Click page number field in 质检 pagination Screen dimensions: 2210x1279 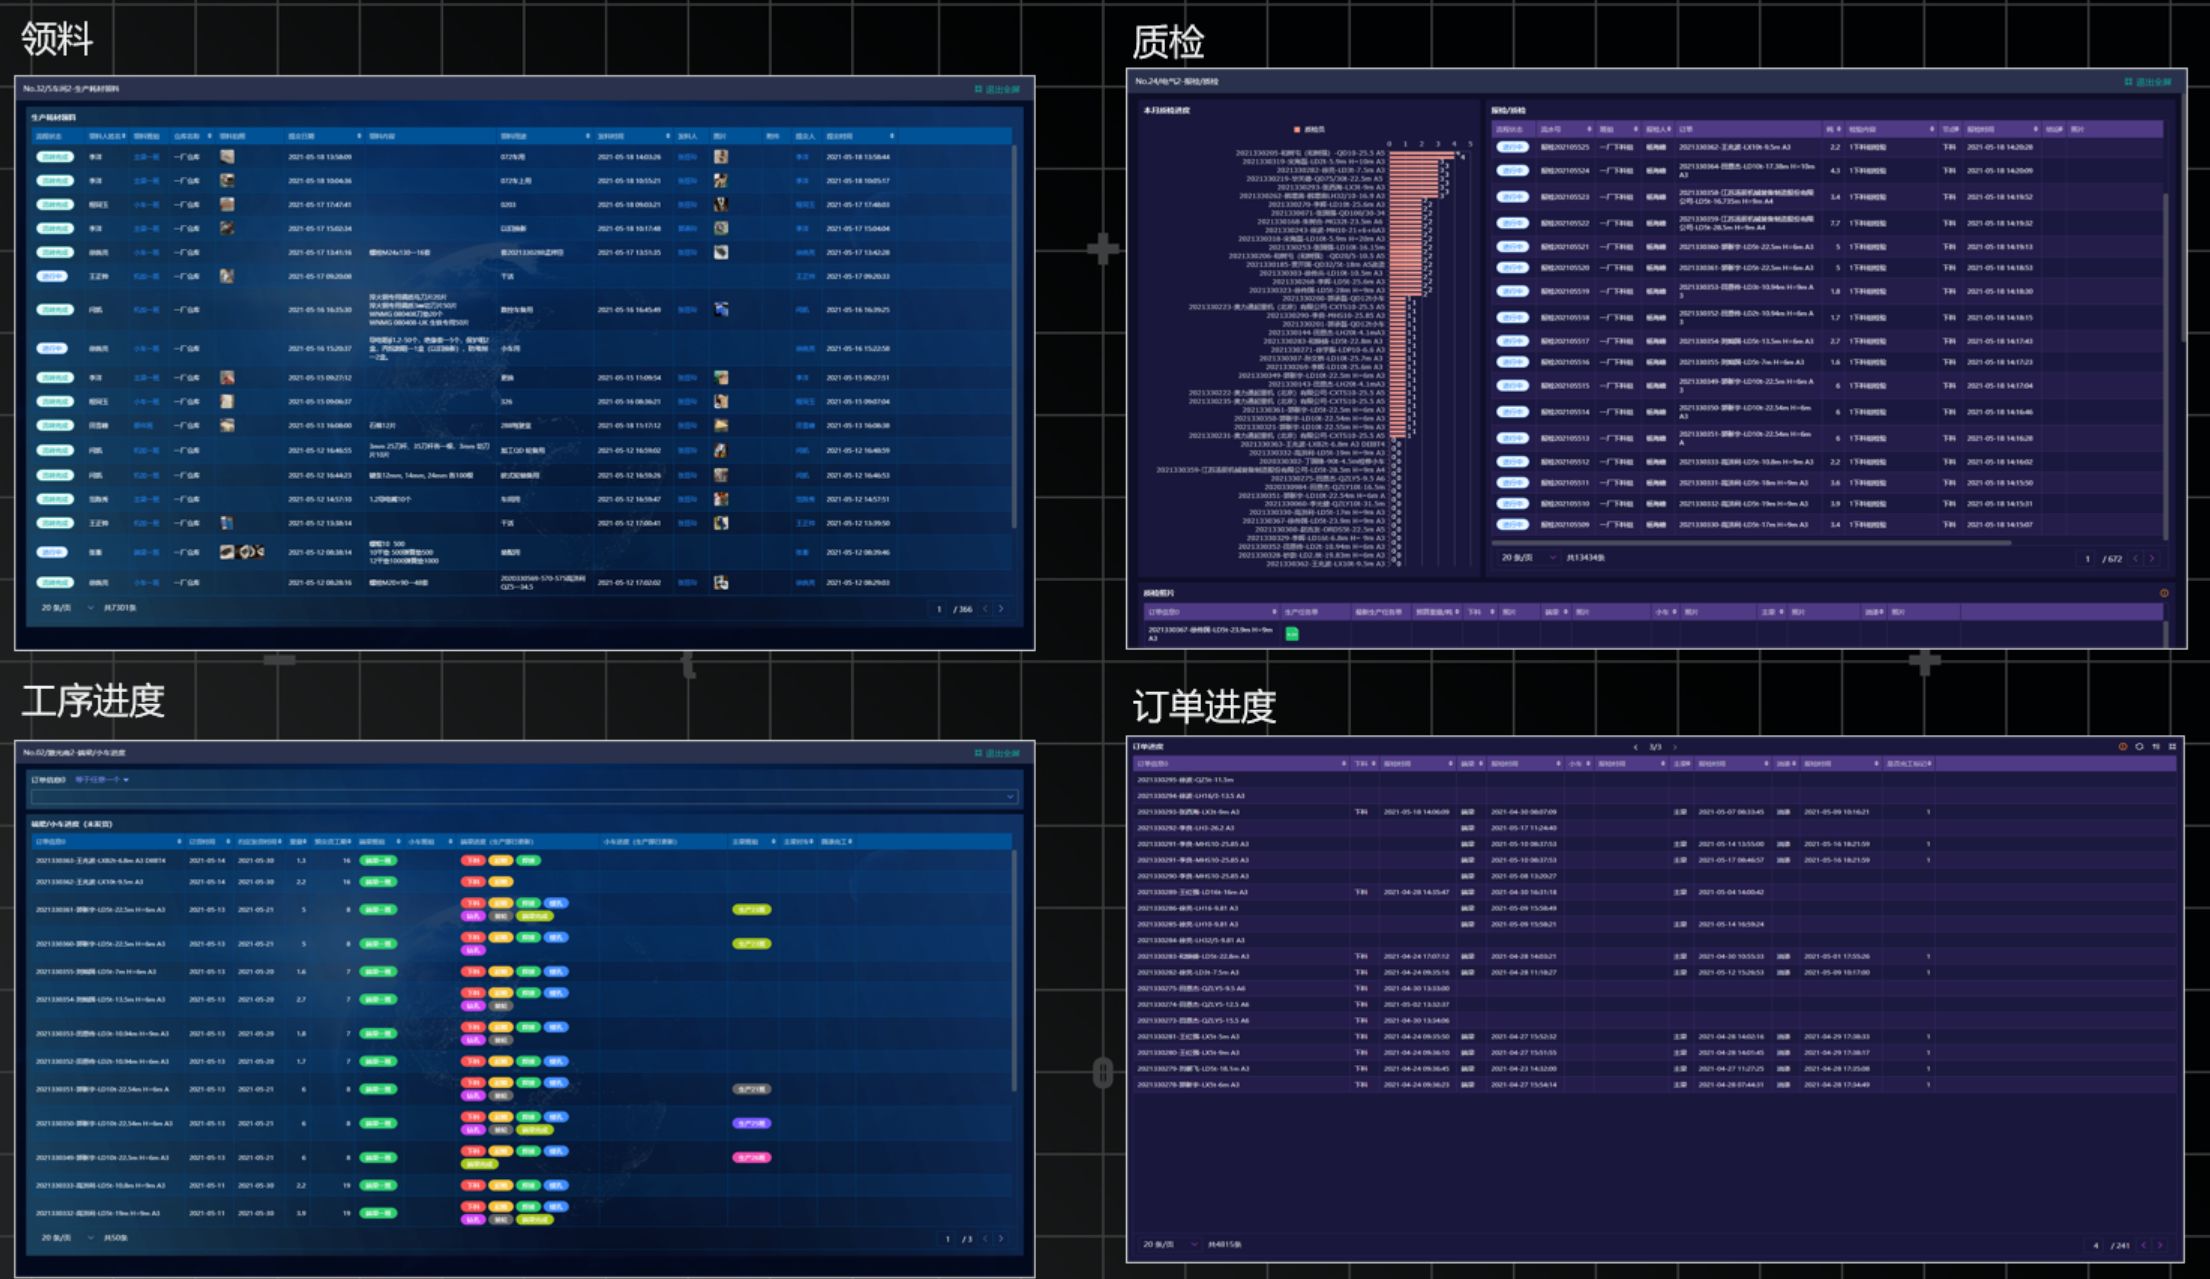2087,559
